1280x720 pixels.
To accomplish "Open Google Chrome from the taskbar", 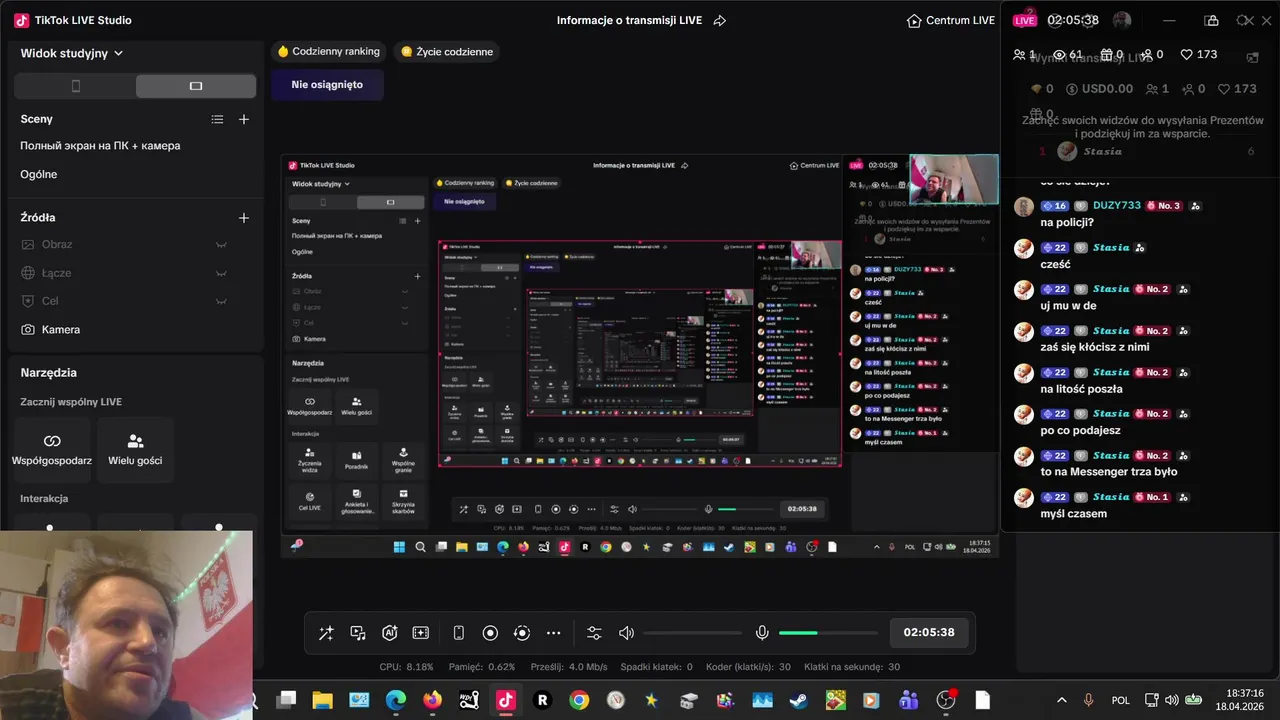I will point(578,700).
